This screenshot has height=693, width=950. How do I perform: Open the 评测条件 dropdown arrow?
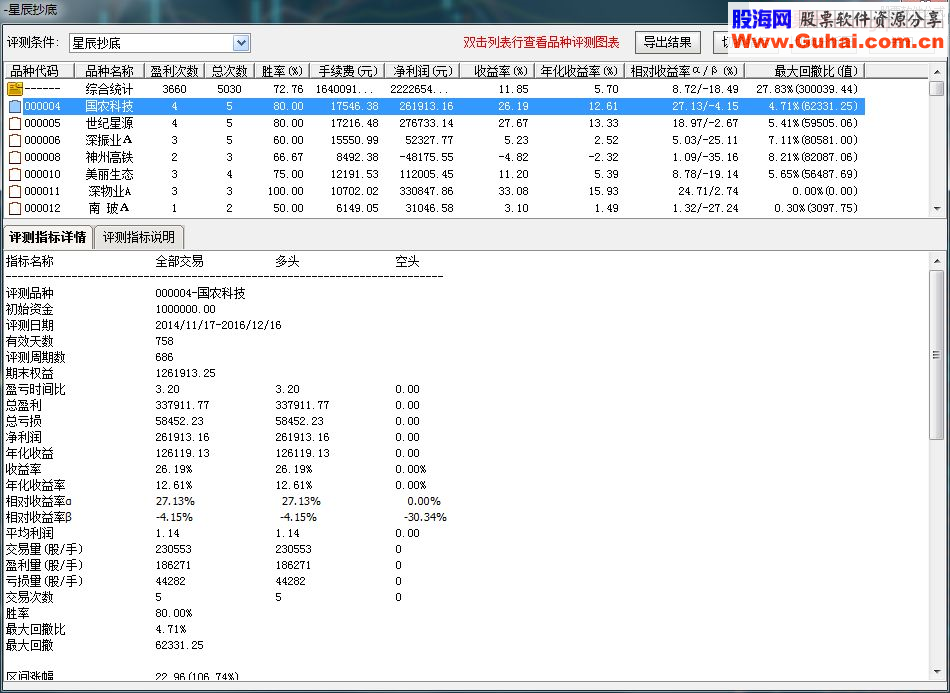click(x=241, y=43)
